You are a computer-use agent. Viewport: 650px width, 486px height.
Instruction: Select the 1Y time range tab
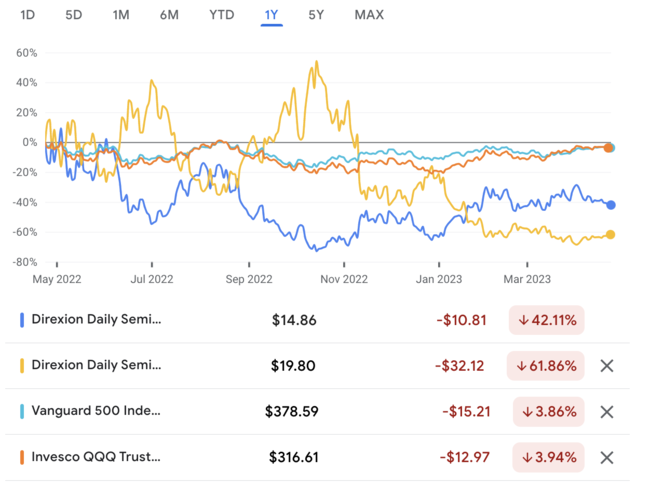click(272, 15)
